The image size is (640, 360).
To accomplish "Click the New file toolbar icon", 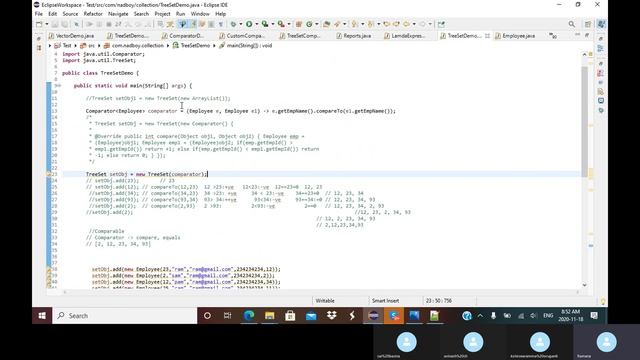I will tap(39, 24).
